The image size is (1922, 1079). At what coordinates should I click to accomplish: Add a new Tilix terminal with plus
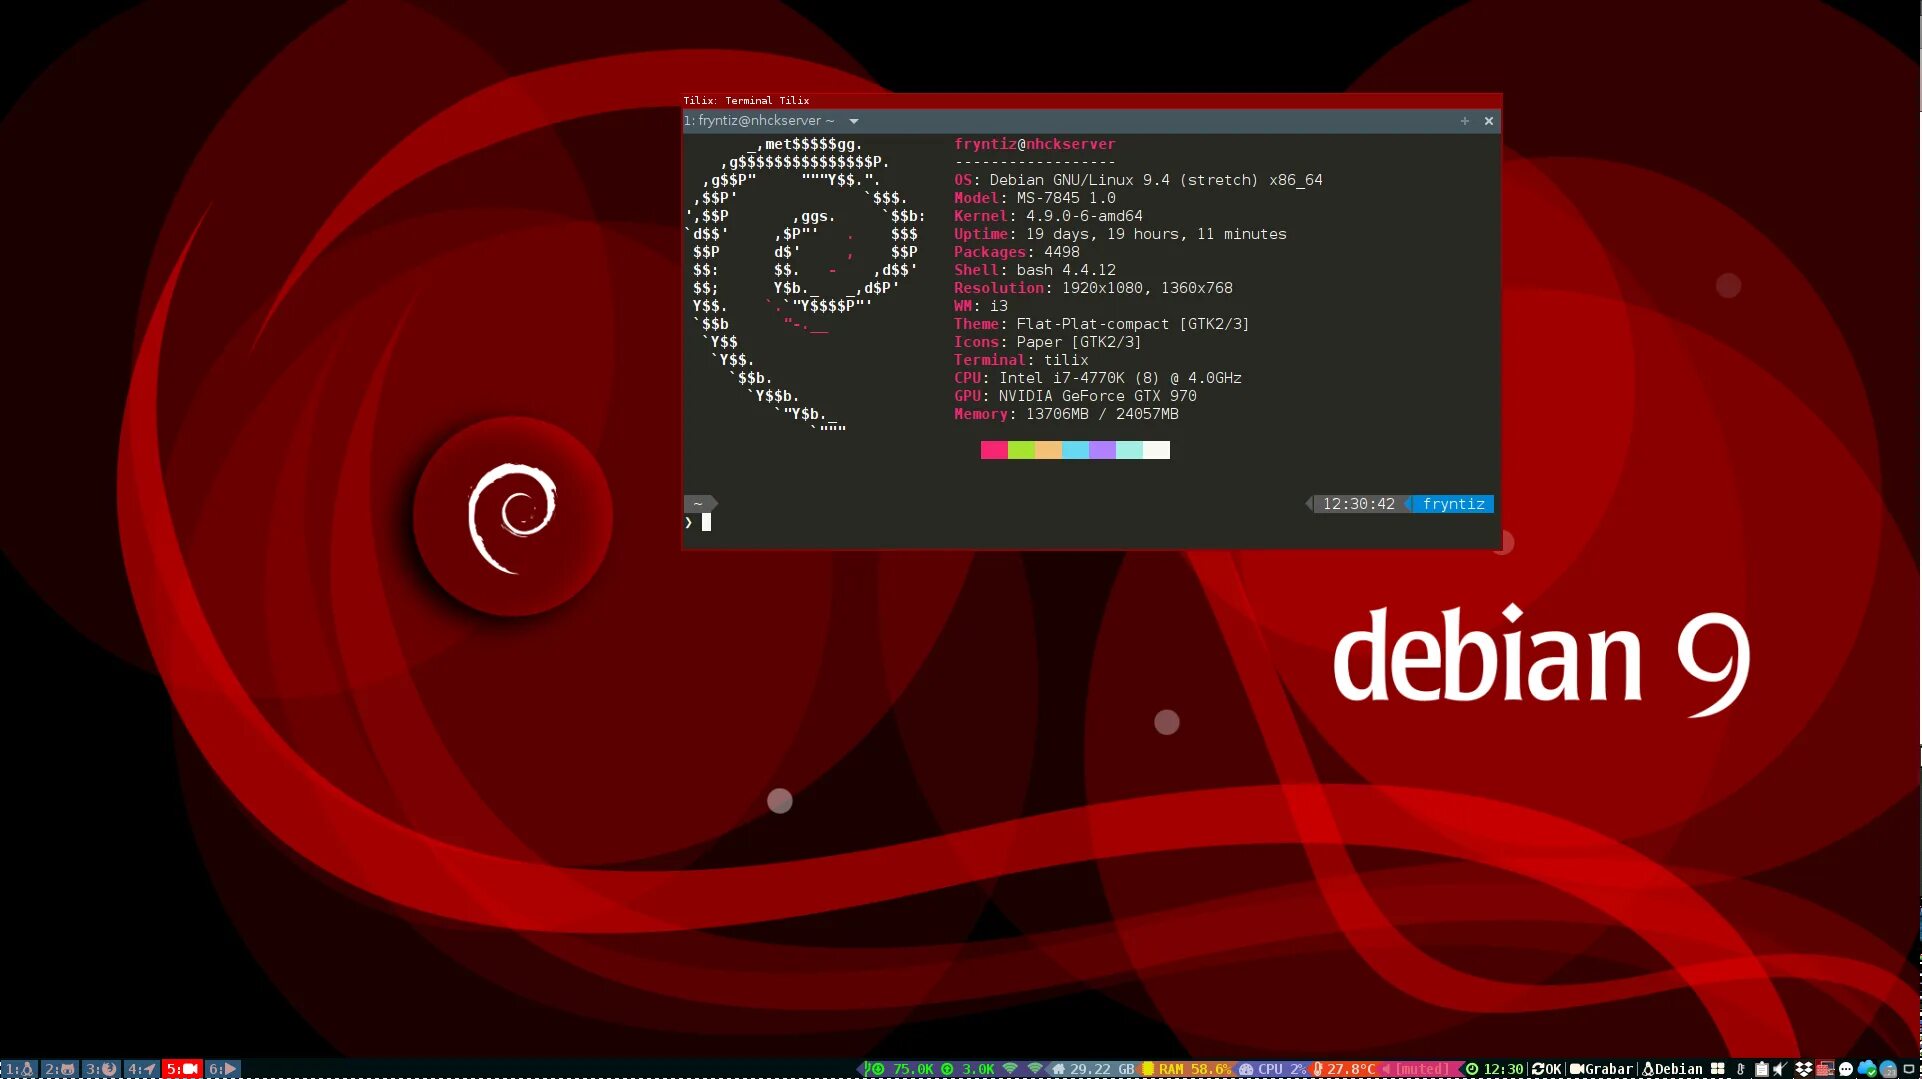click(x=1465, y=121)
